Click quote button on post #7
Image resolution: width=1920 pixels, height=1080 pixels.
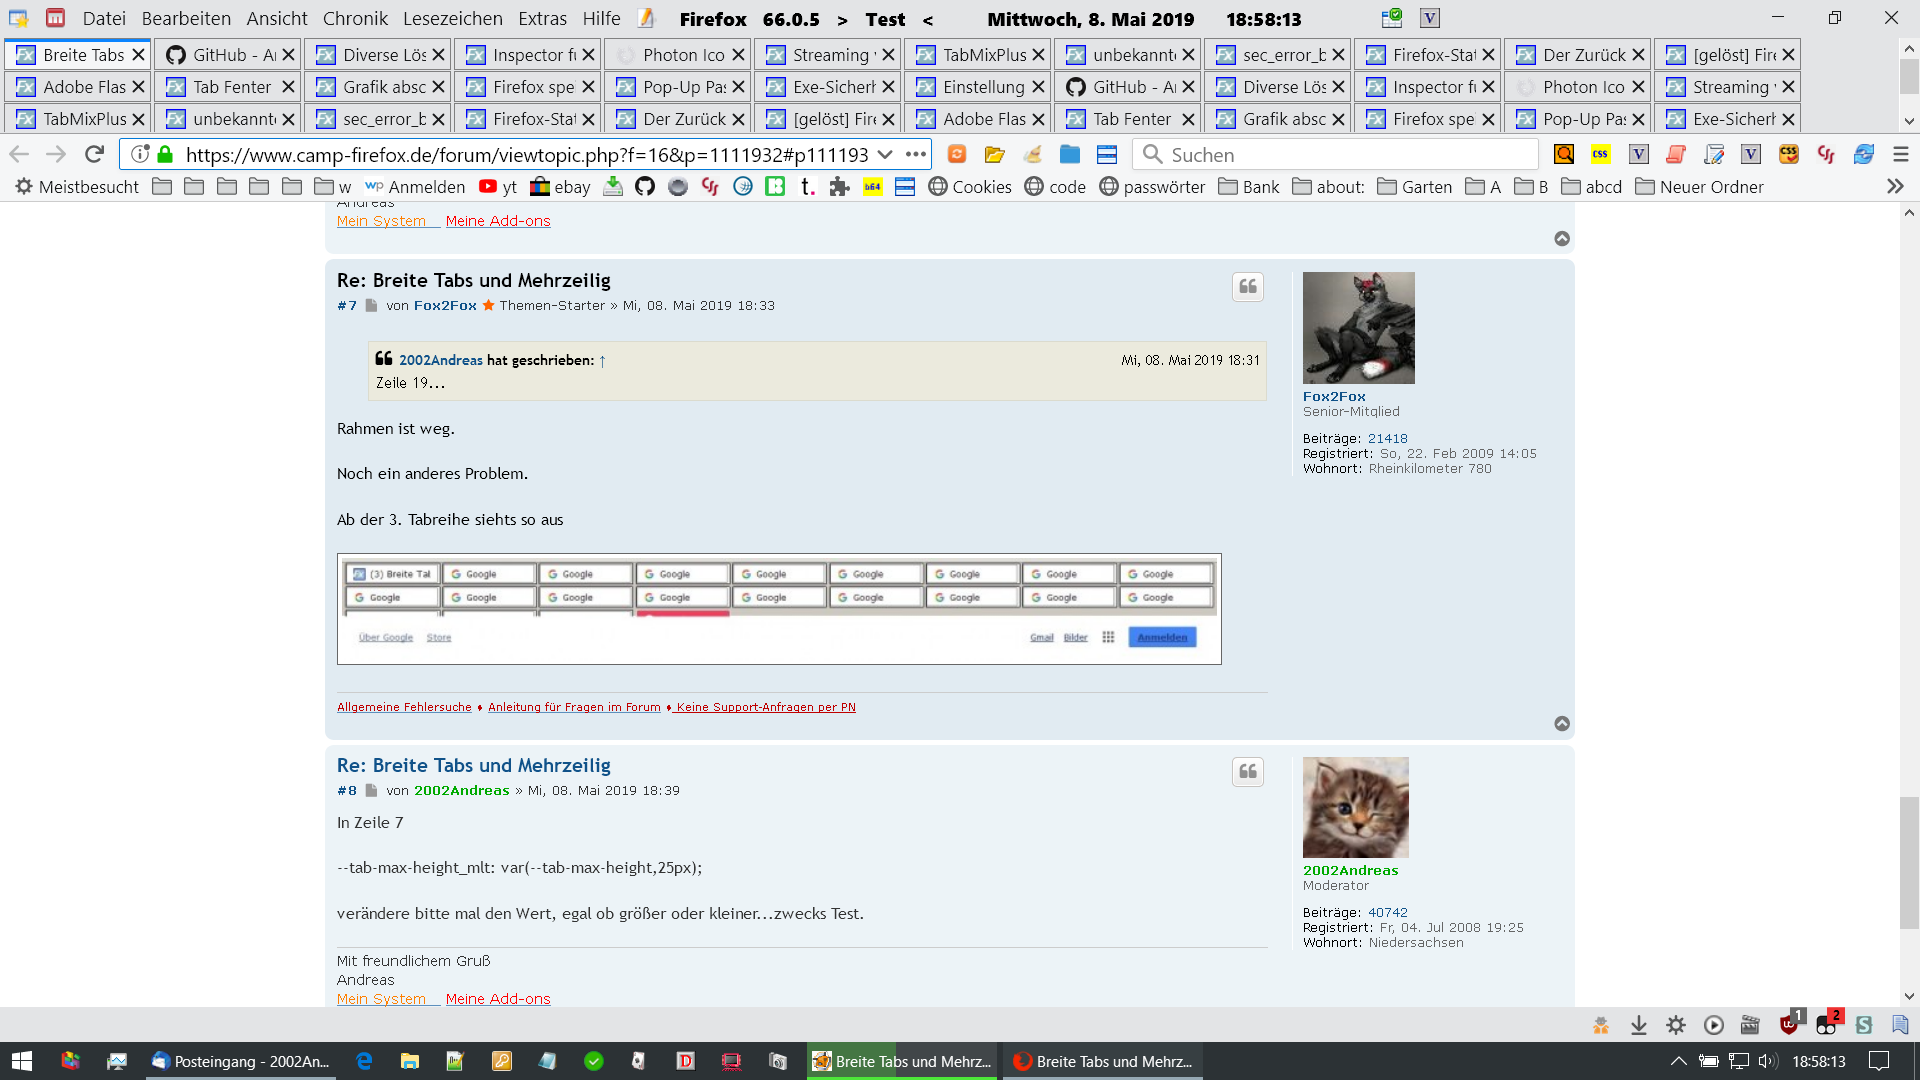click(1247, 287)
